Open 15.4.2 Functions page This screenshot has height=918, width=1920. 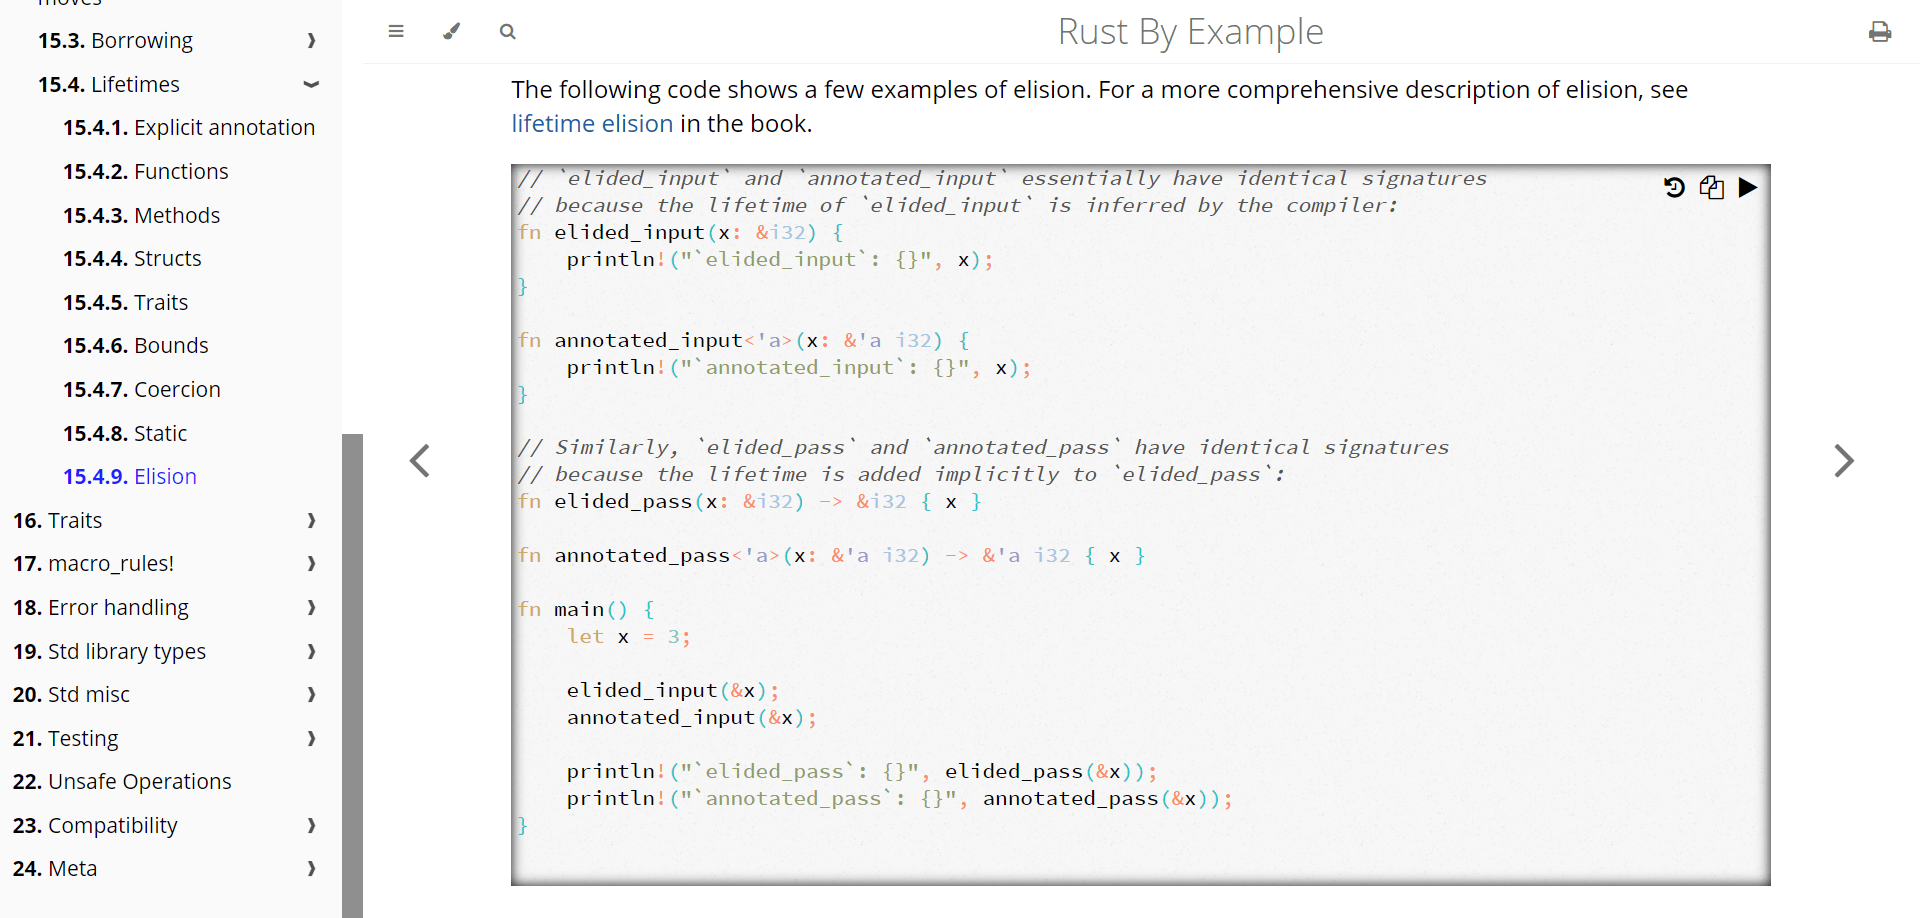pyautogui.click(x=146, y=171)
